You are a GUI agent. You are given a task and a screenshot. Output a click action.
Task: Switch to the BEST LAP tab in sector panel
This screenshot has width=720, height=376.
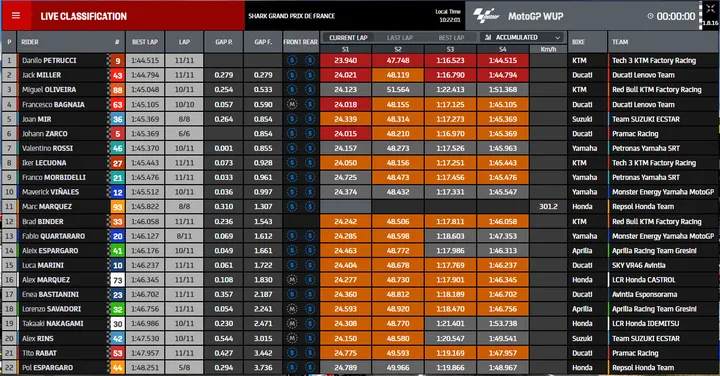[451, 38]
